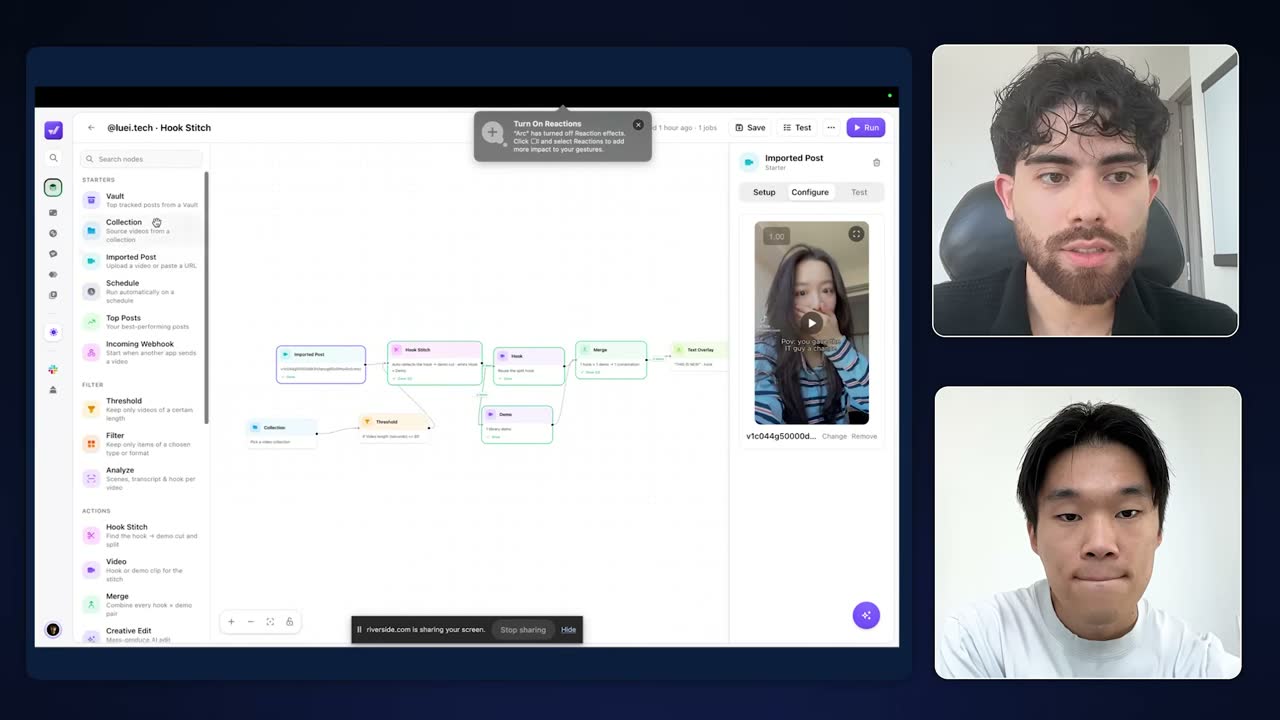Expand the video preview to fullscreen
Image resolution: width=1280 pixels, height=720 pixels.
pyautogui.click(x=856, y=234)
